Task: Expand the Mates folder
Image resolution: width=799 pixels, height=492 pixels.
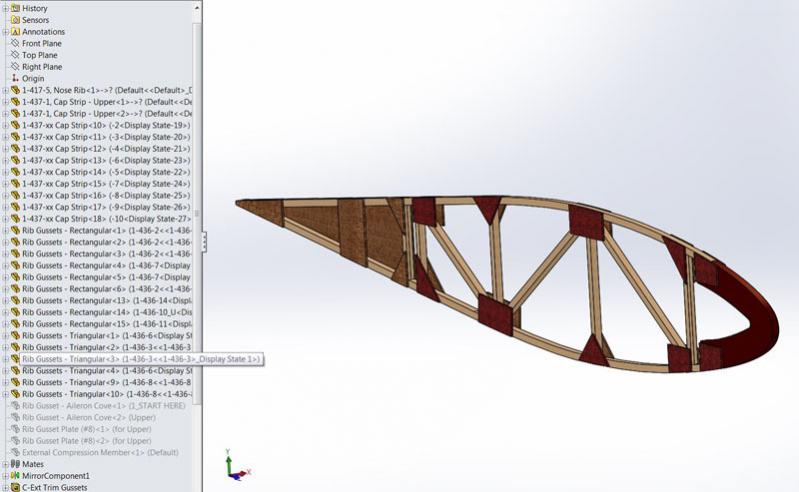Action: (x=6, y=464)
